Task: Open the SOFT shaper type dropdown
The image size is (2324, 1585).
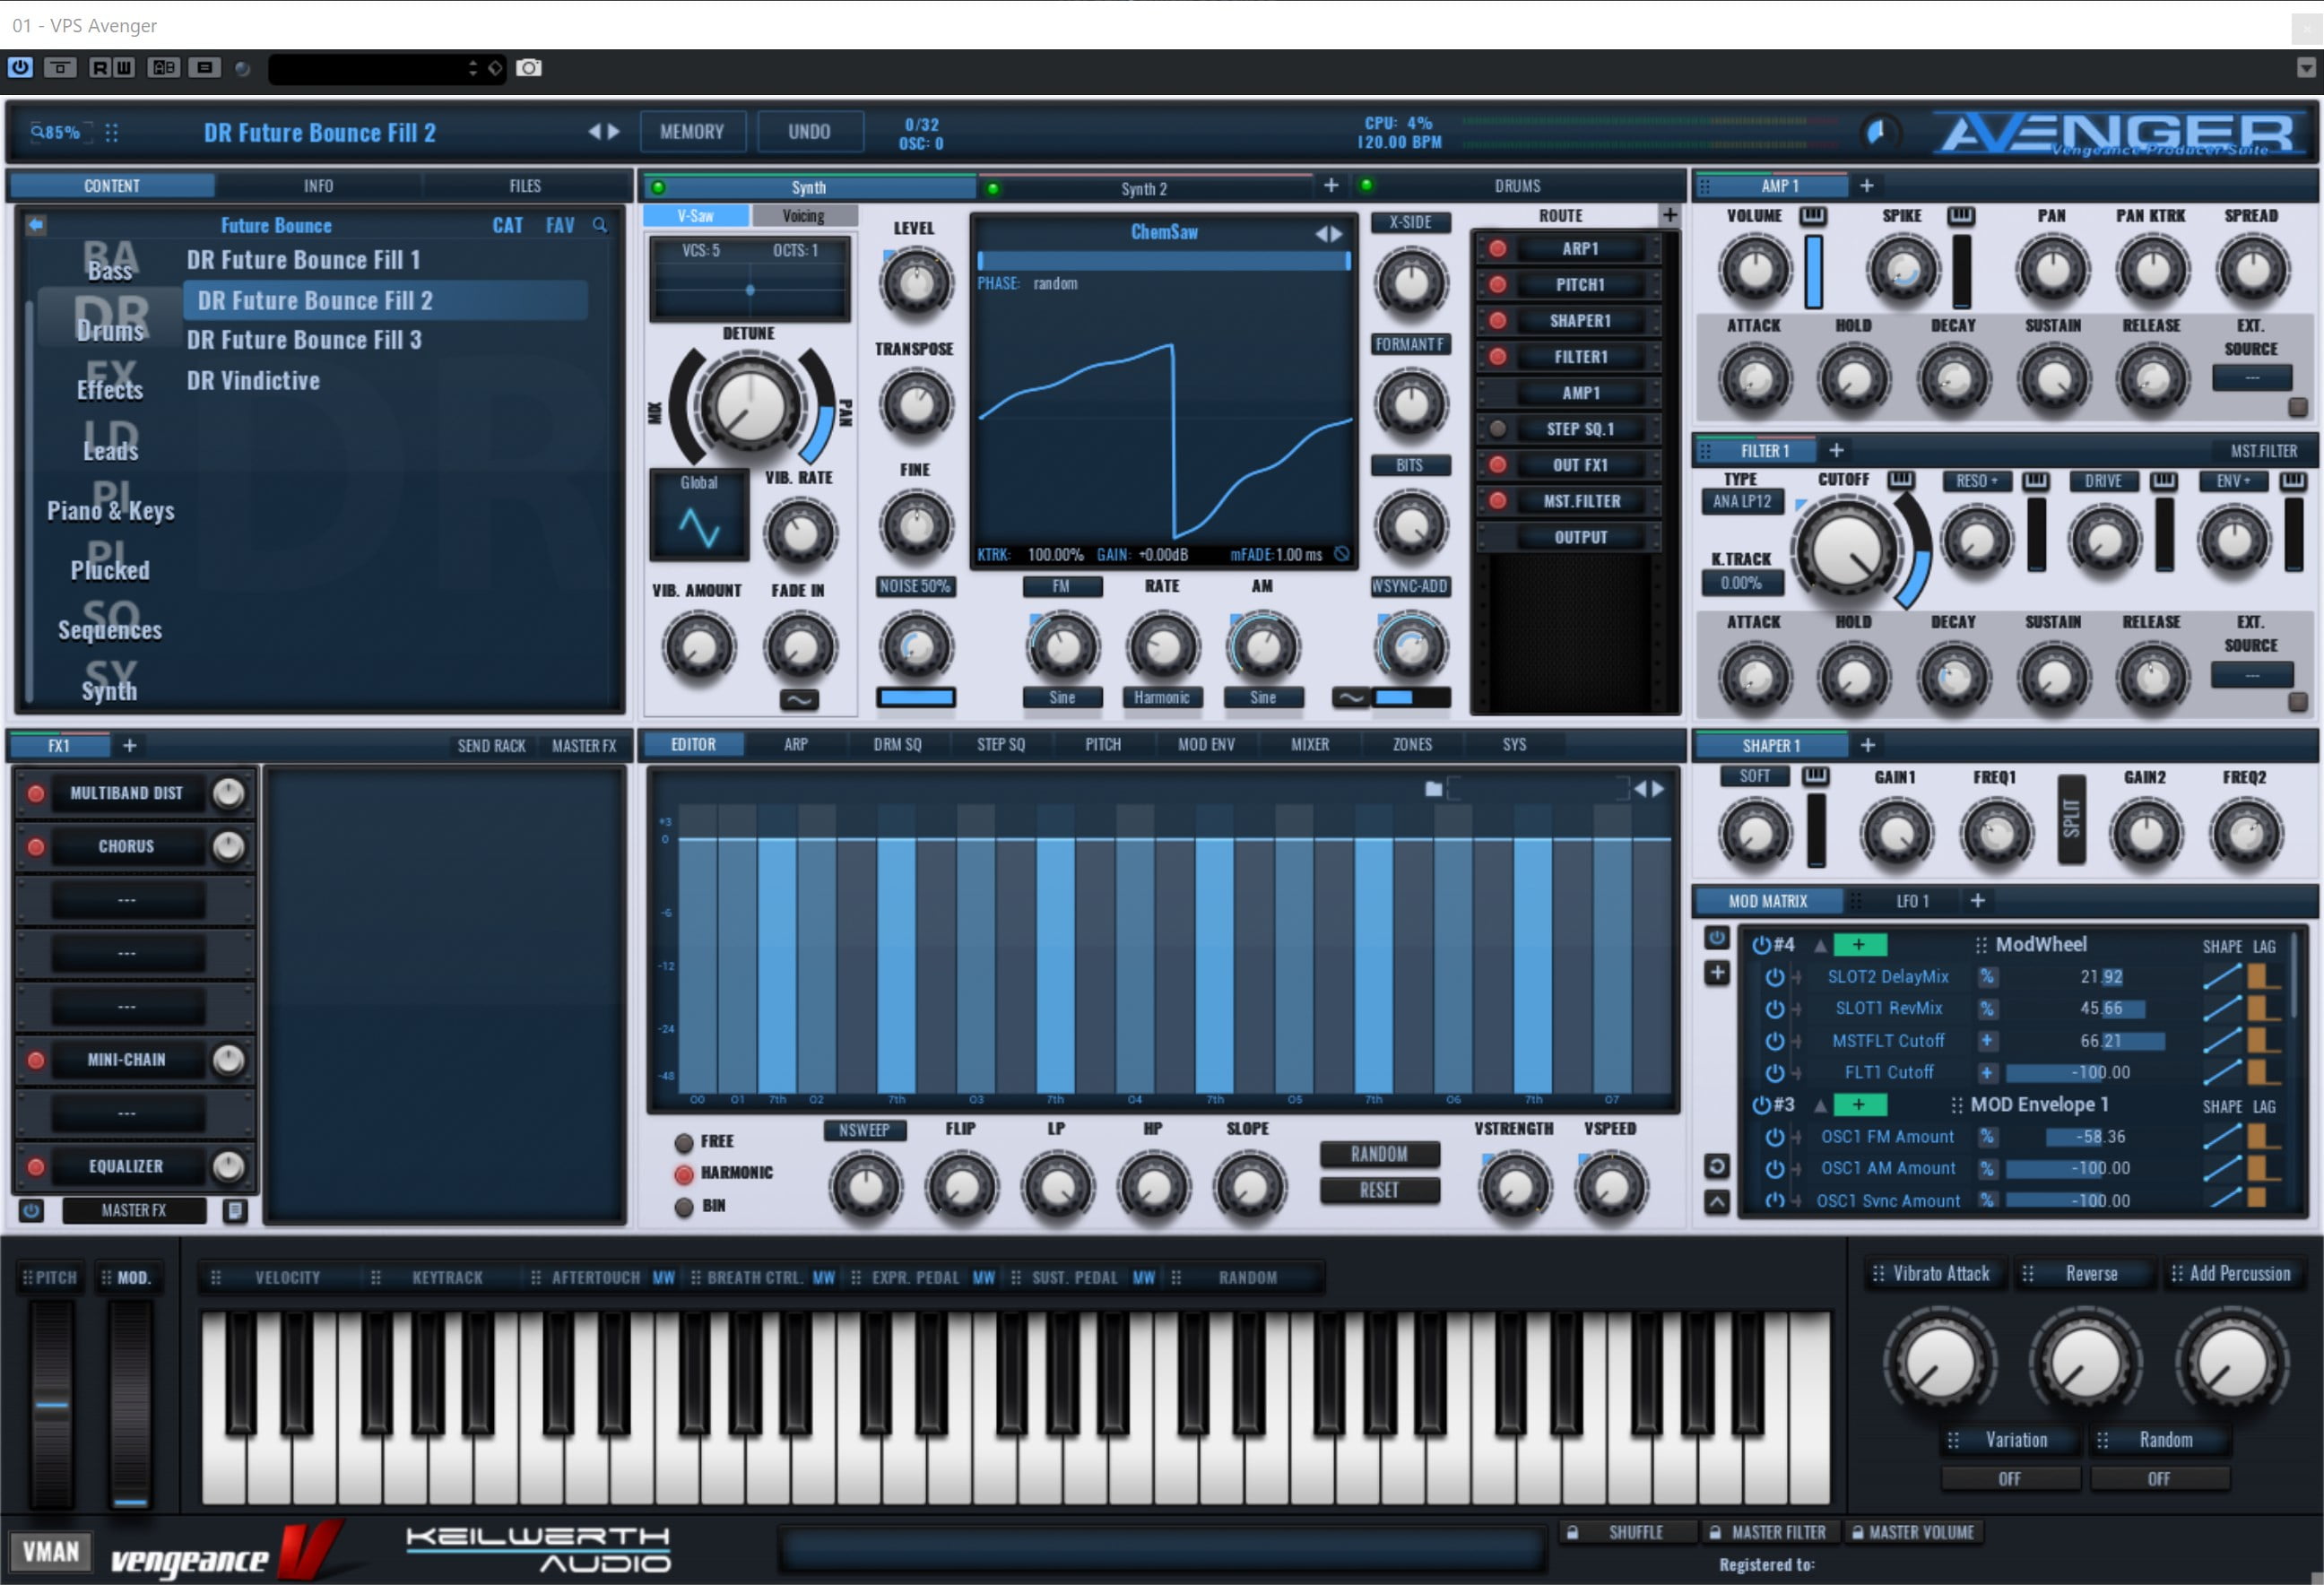Action: 1754,776
